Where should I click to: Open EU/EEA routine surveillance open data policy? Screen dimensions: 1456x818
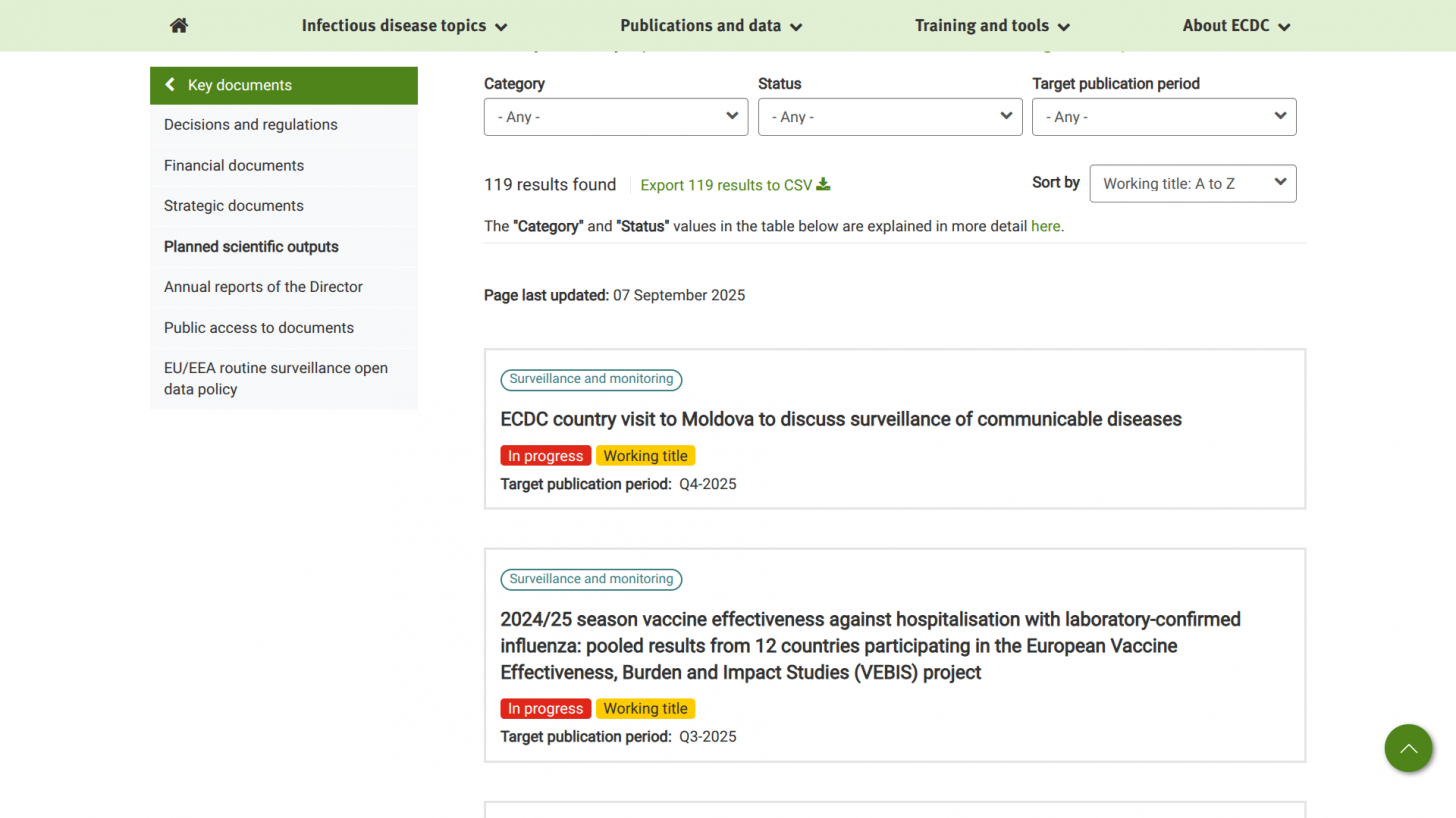276,378
